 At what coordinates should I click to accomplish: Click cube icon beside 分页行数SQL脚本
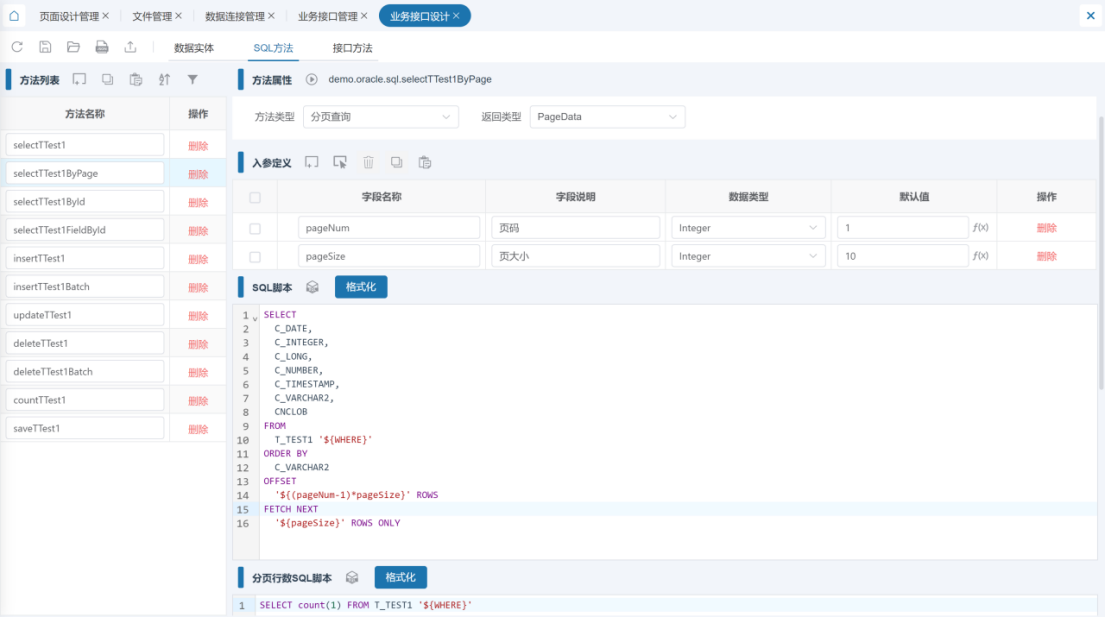point(352,578)
